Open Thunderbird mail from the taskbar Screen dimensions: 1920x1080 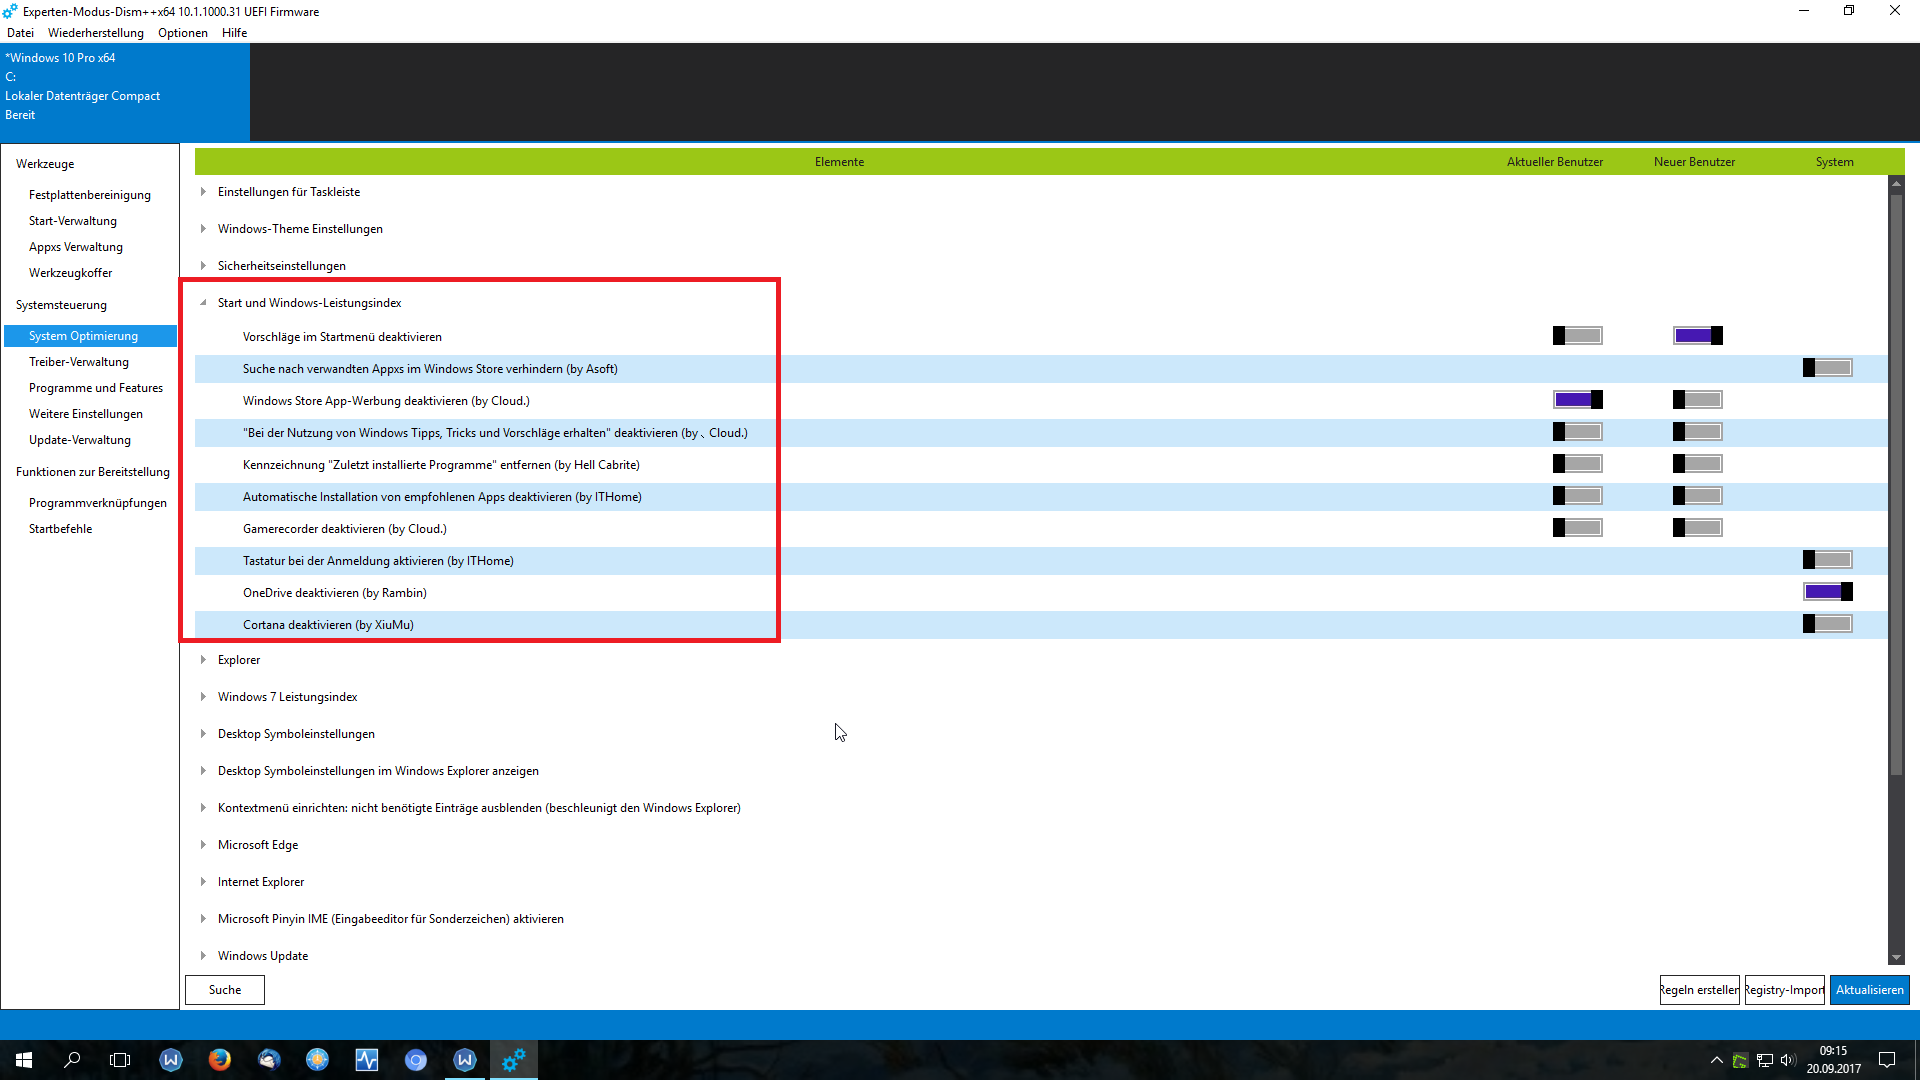(268, 1060)
